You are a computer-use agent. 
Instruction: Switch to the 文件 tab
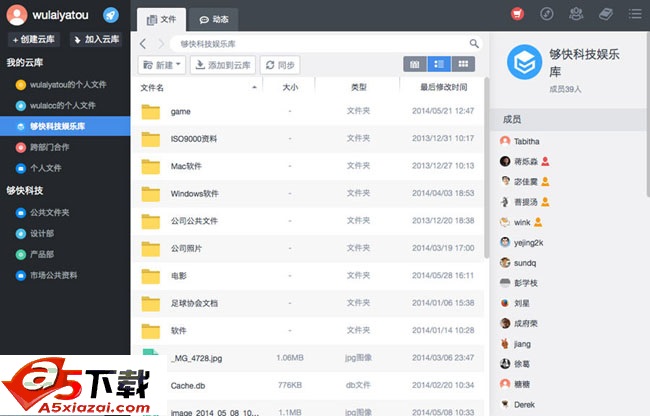click(161, 19)
